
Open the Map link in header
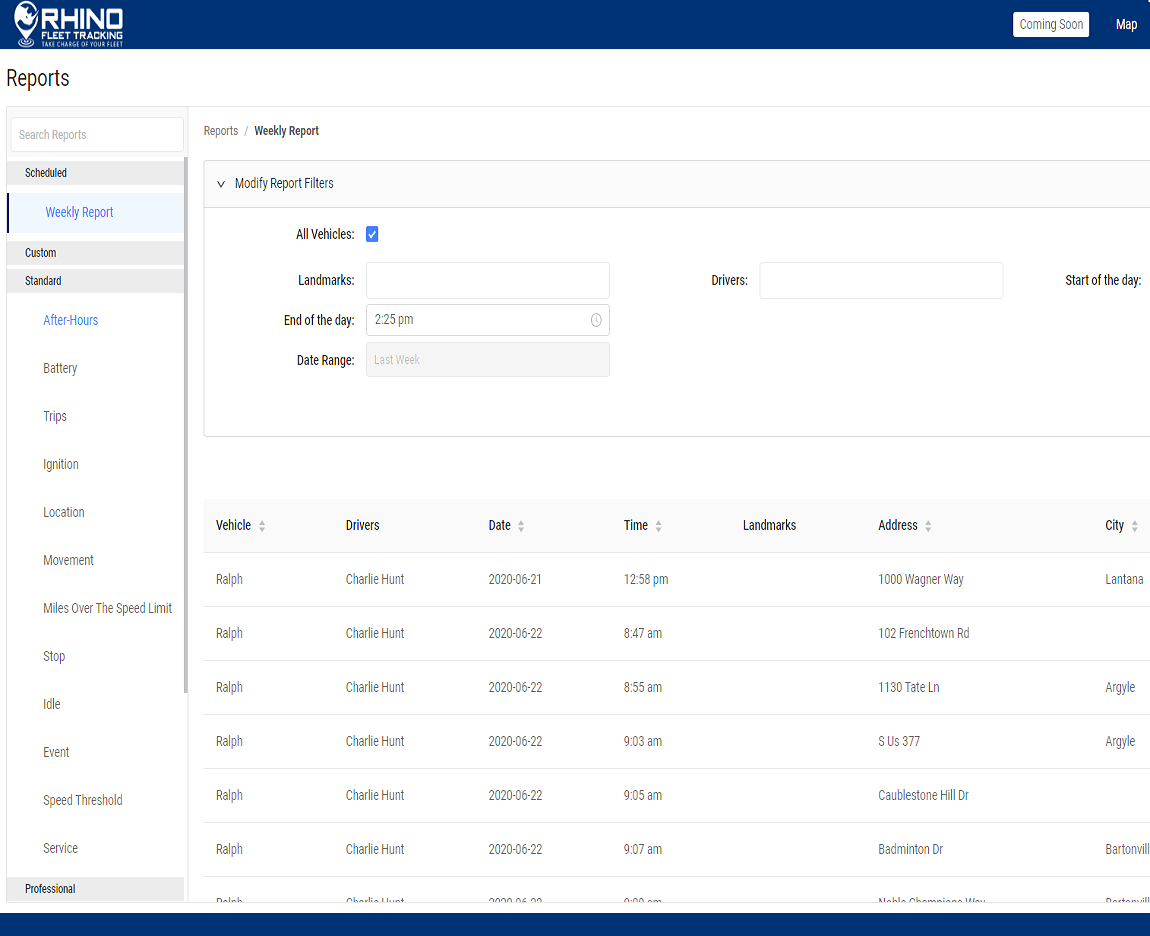coord(1126,25)
